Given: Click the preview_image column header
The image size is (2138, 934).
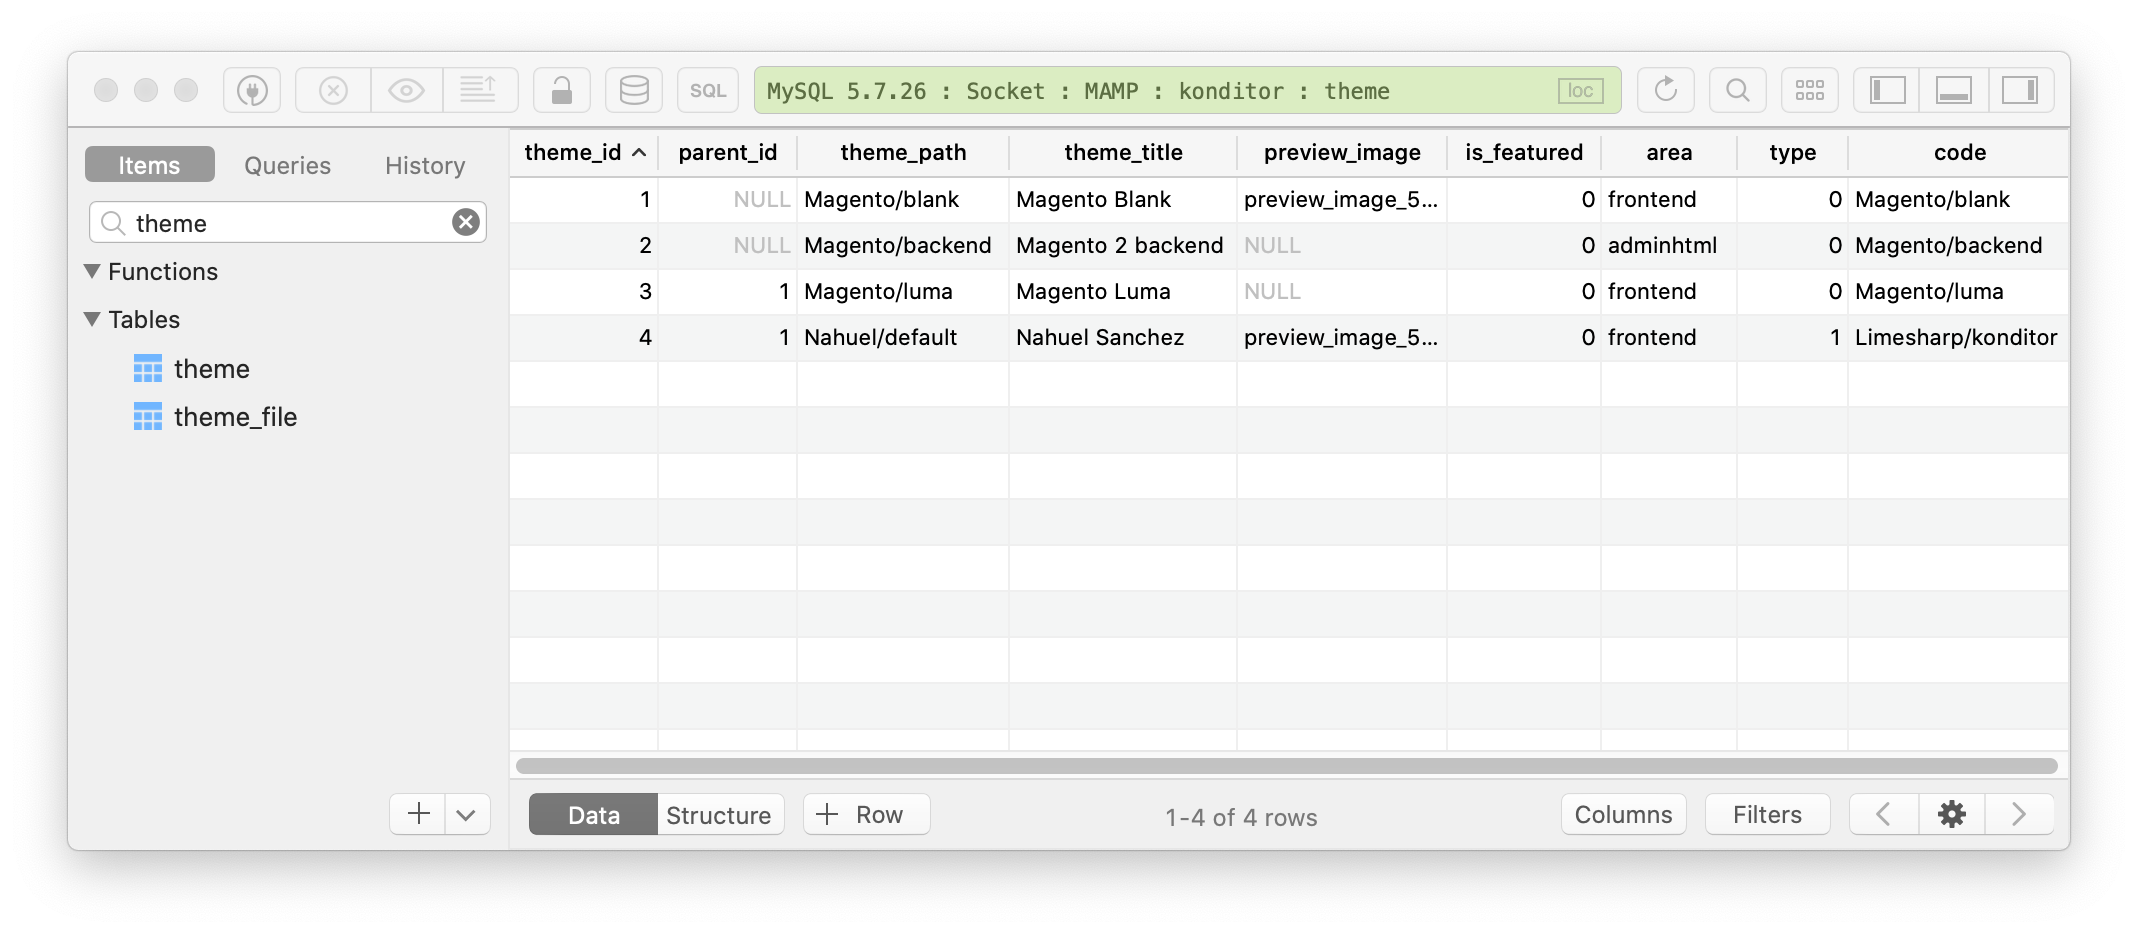Looking at the screenshot, I should (x=1342, y=153).
